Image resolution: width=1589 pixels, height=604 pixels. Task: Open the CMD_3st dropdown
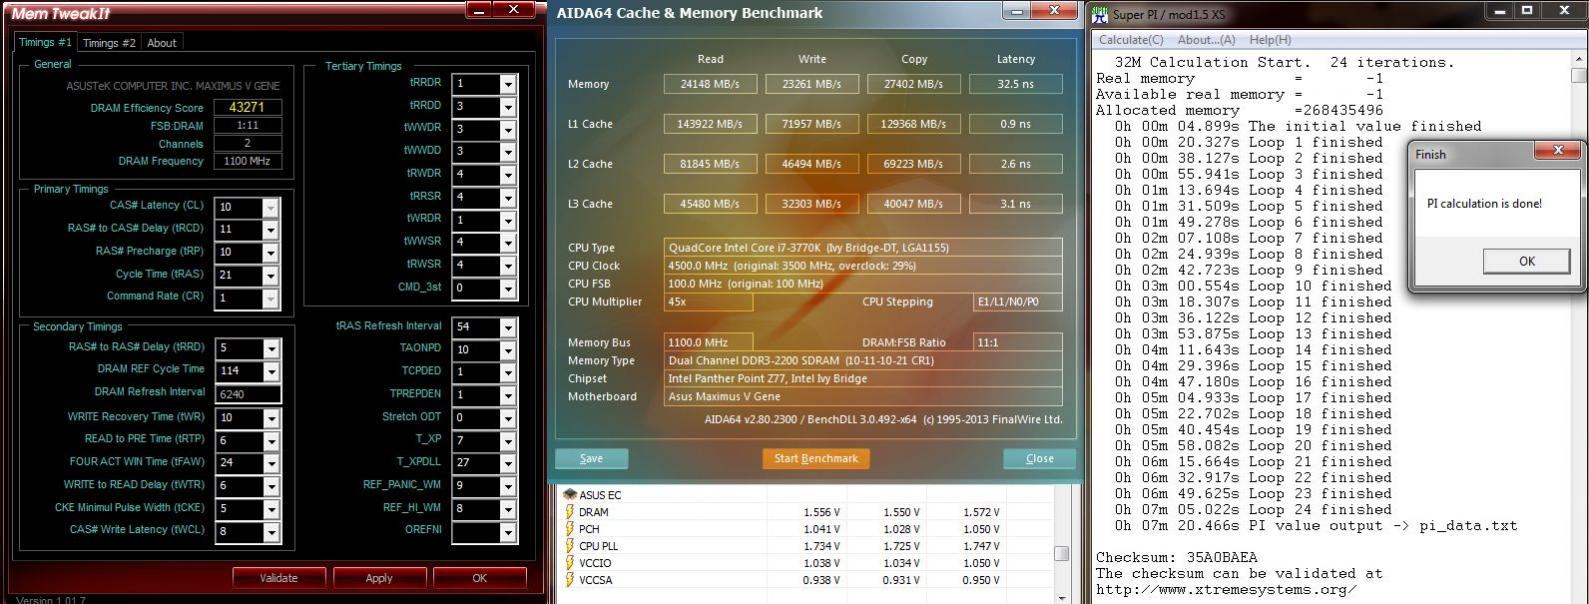(x=508, y=288)
